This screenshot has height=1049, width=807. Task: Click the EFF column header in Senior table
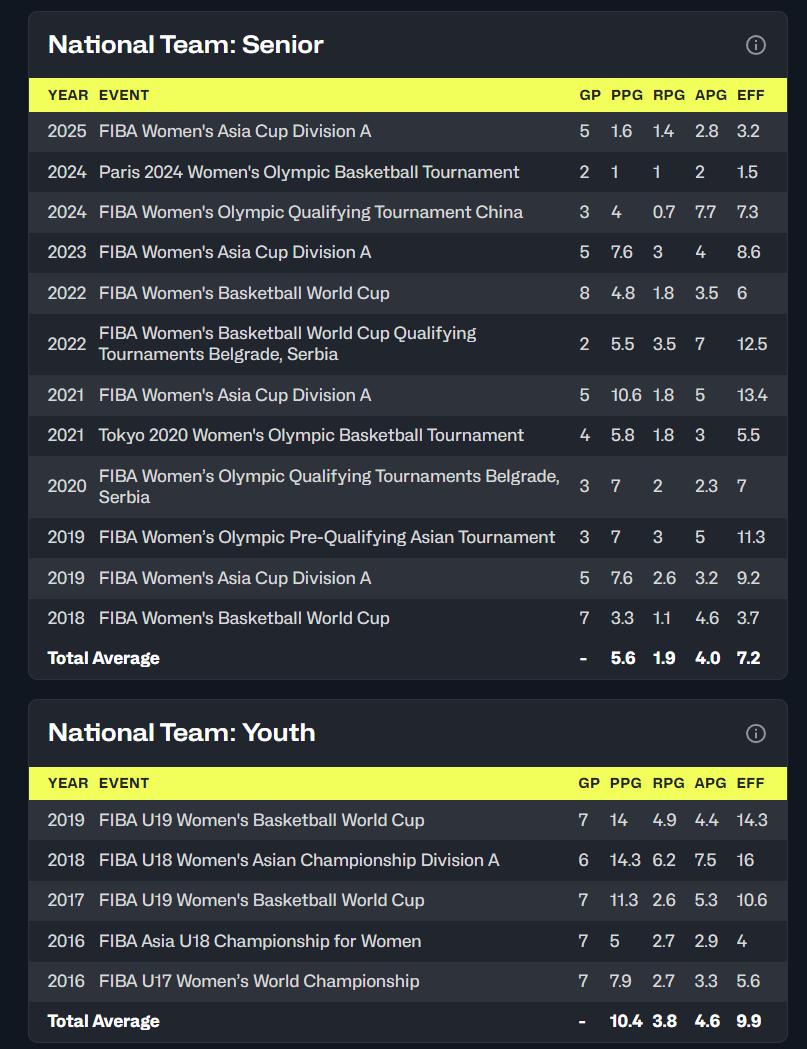(751, 95)
